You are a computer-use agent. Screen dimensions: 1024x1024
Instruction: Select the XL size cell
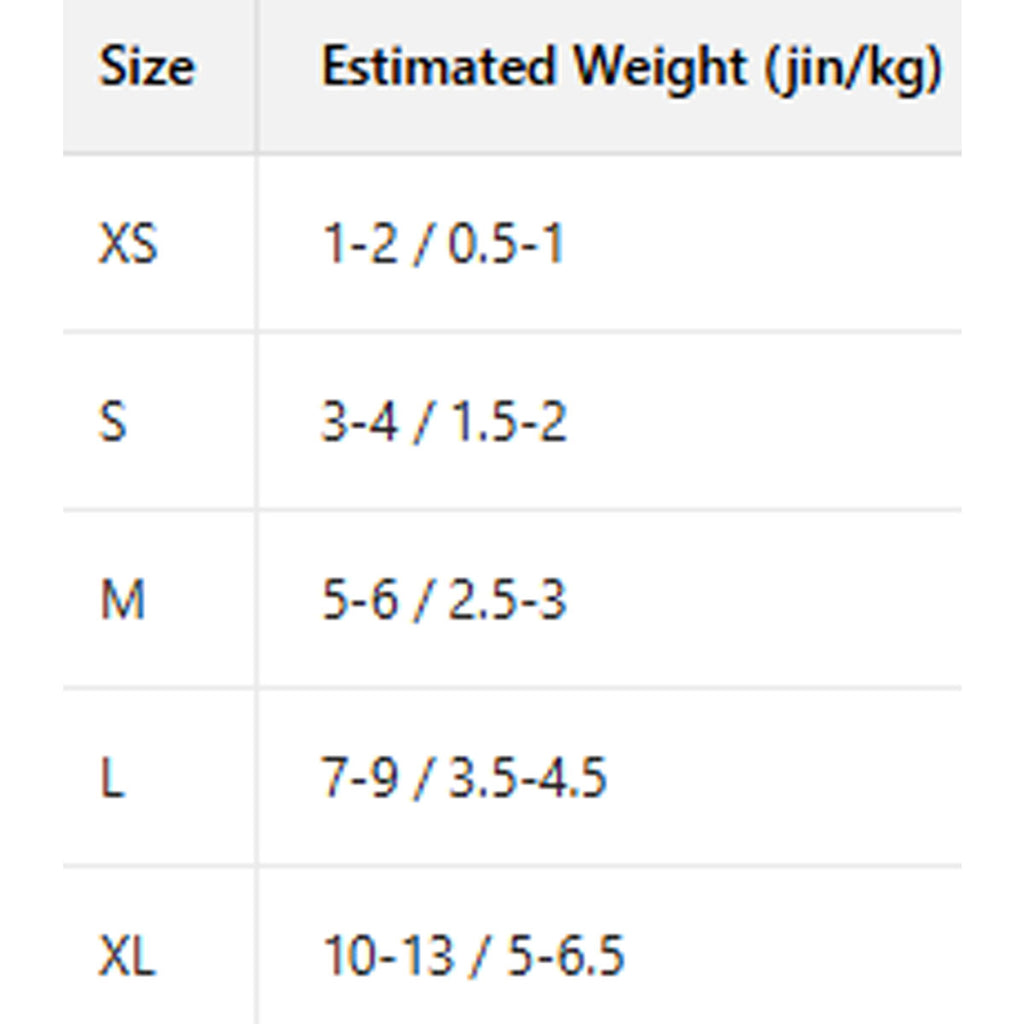coord(127,956)
